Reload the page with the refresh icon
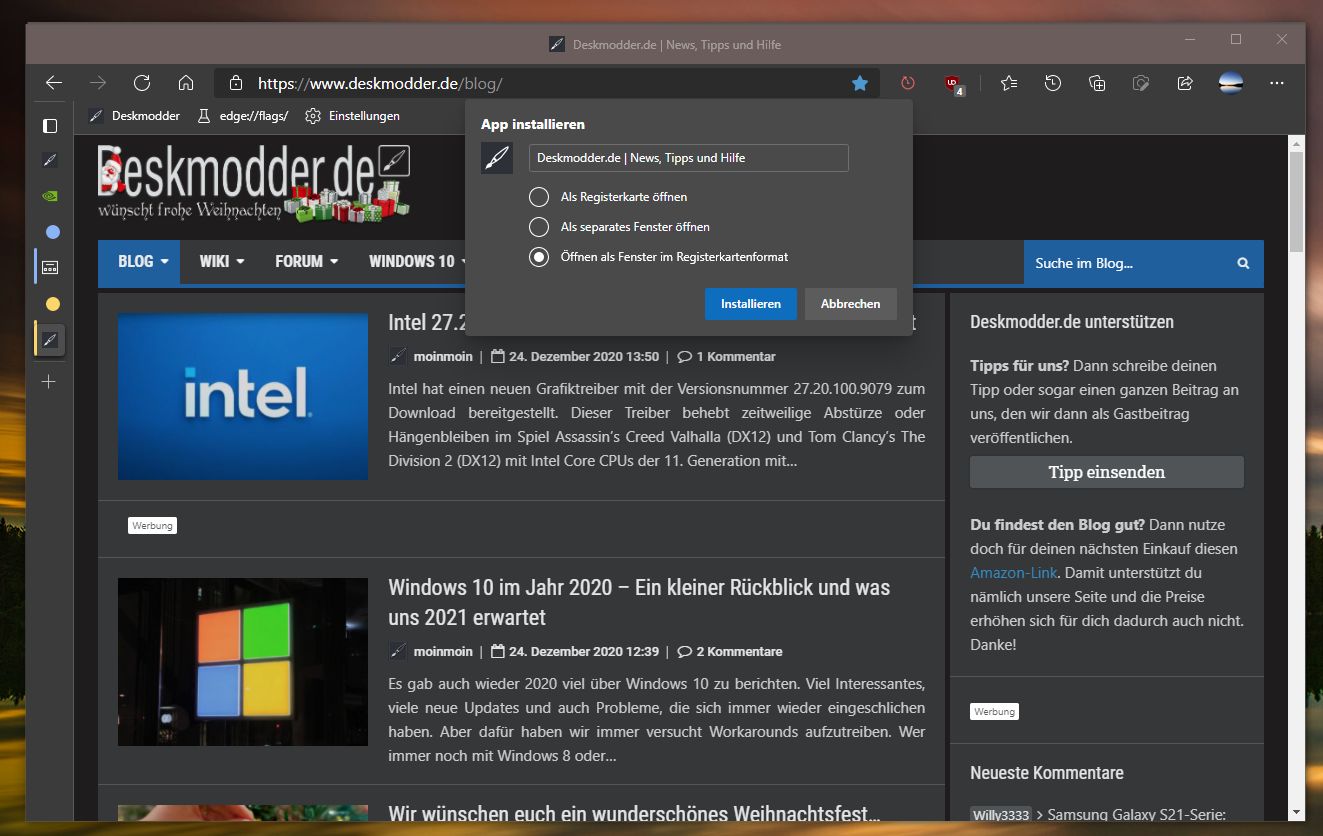Screen dimensions: 1323x836 [142, 83]
